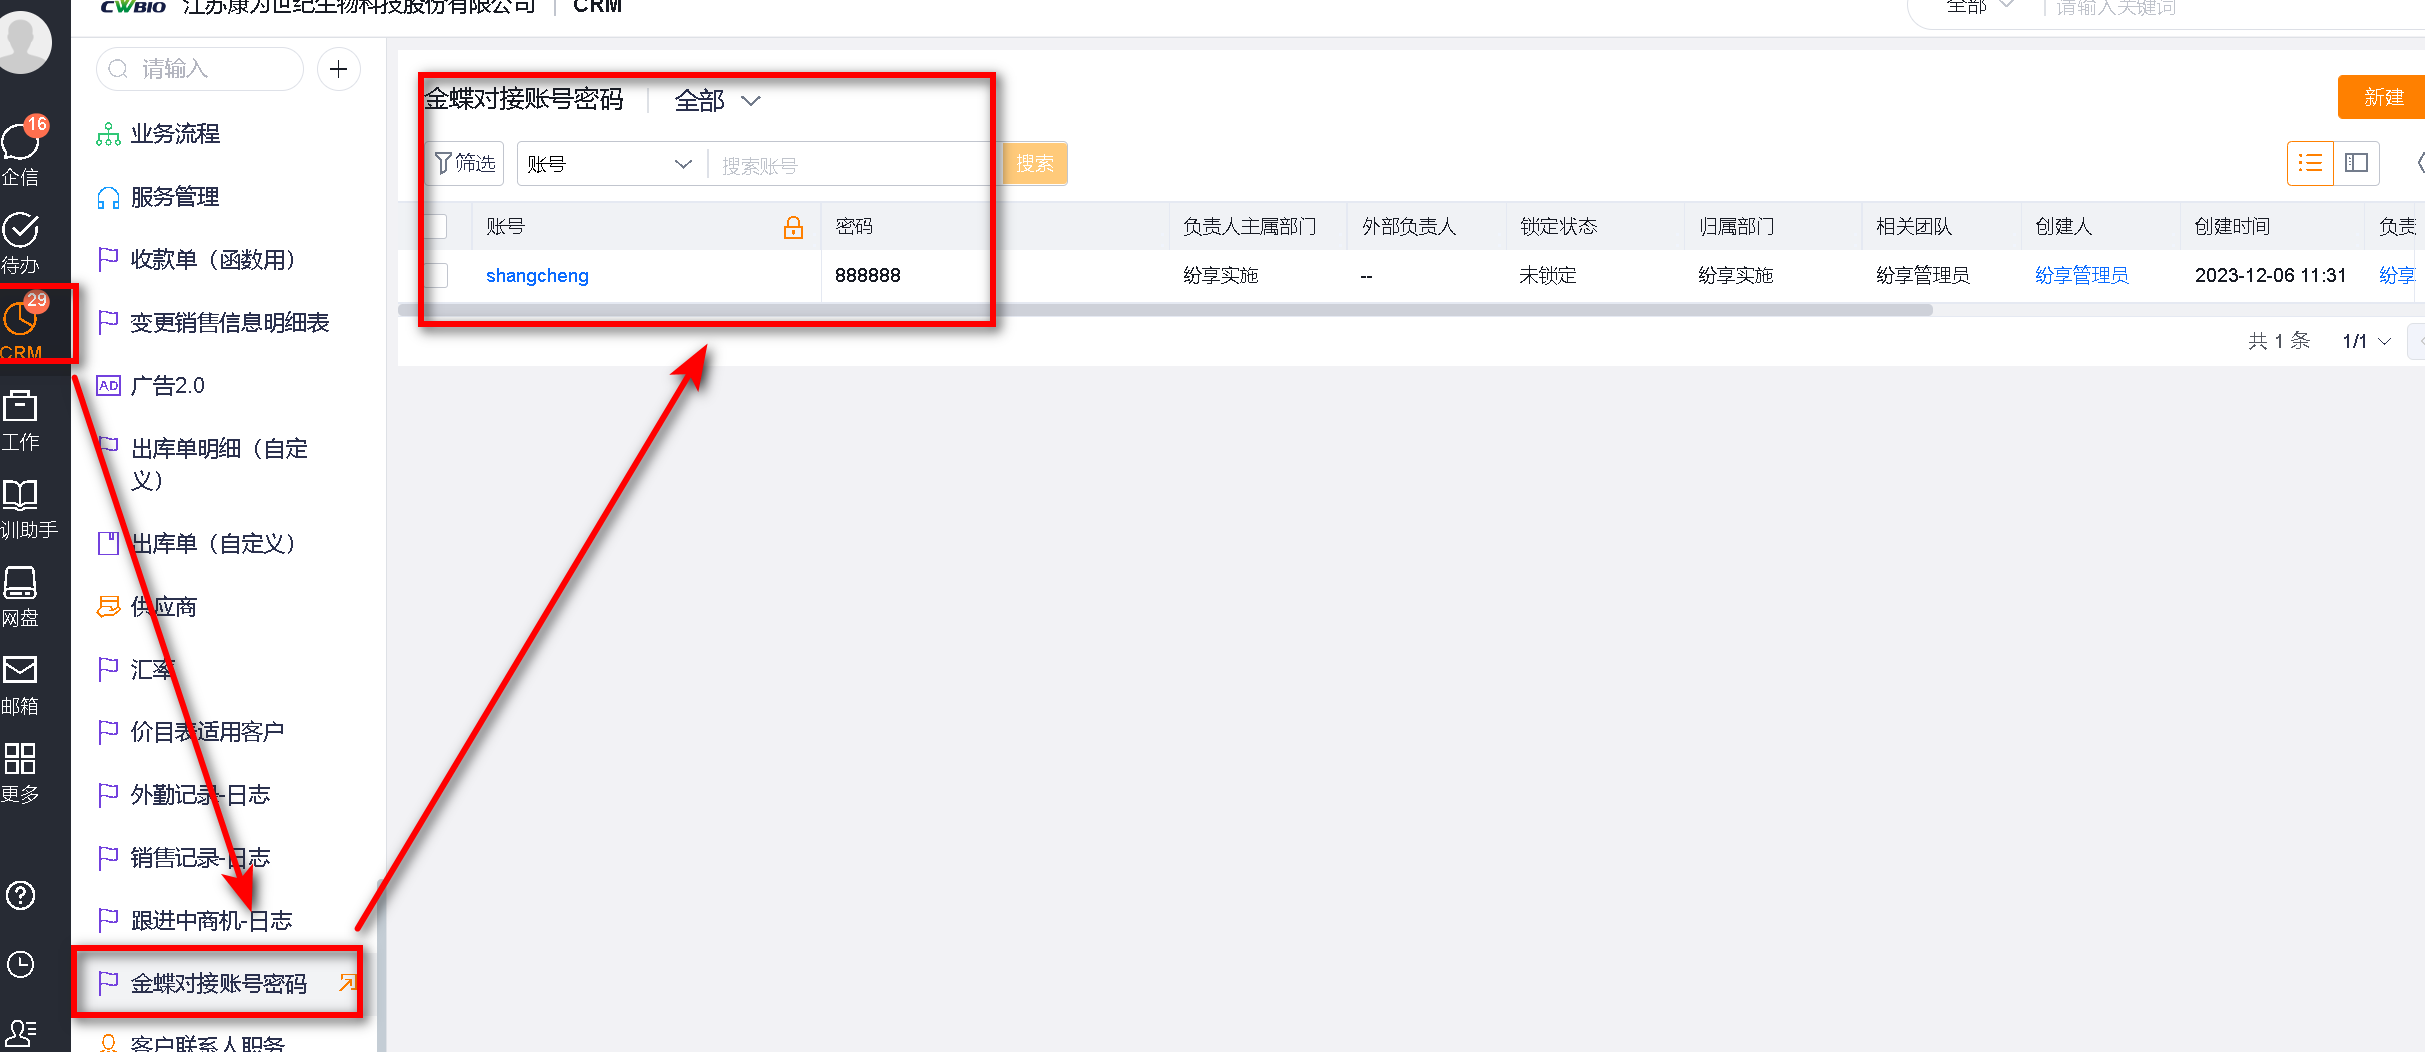
Task: Open 外勤记录-日志 menu item
Action: (201, 795)
